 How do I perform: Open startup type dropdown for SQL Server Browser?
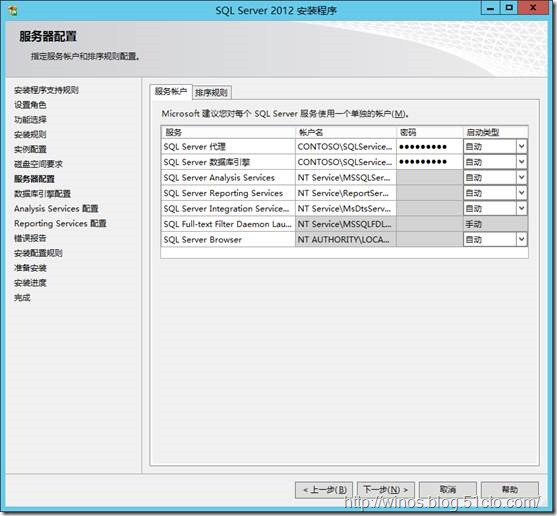[x=521, y=239]
